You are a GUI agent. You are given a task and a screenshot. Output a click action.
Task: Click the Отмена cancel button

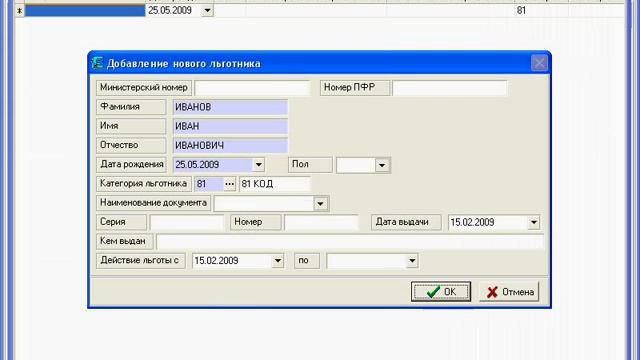509,292
